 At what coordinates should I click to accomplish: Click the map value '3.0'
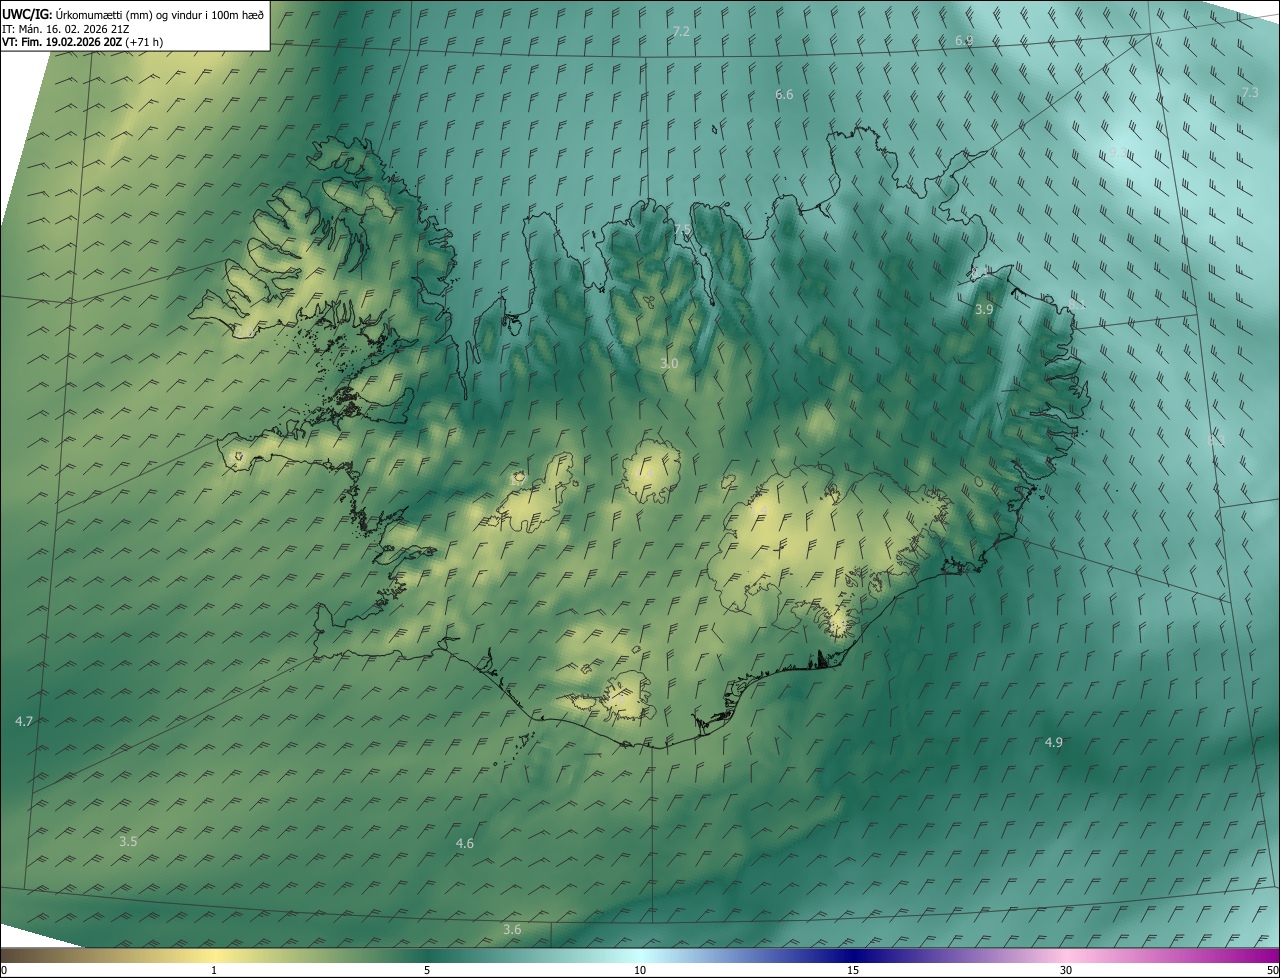(x=669, y=364)
